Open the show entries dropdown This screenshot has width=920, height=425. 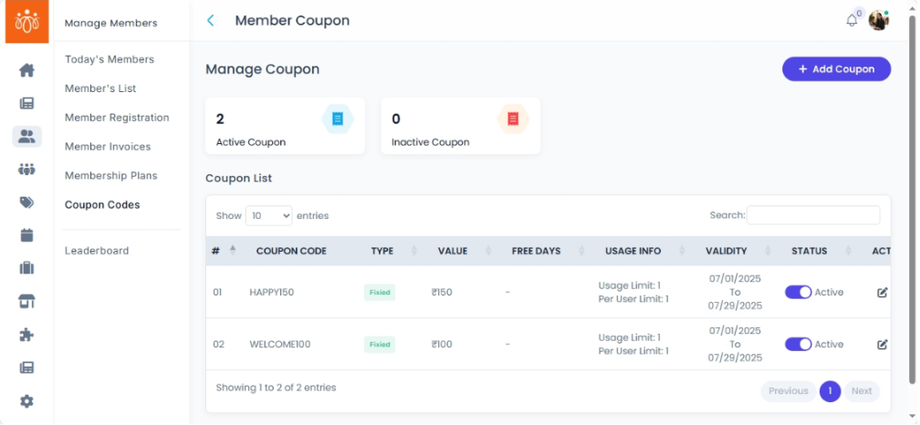[268, 215]
